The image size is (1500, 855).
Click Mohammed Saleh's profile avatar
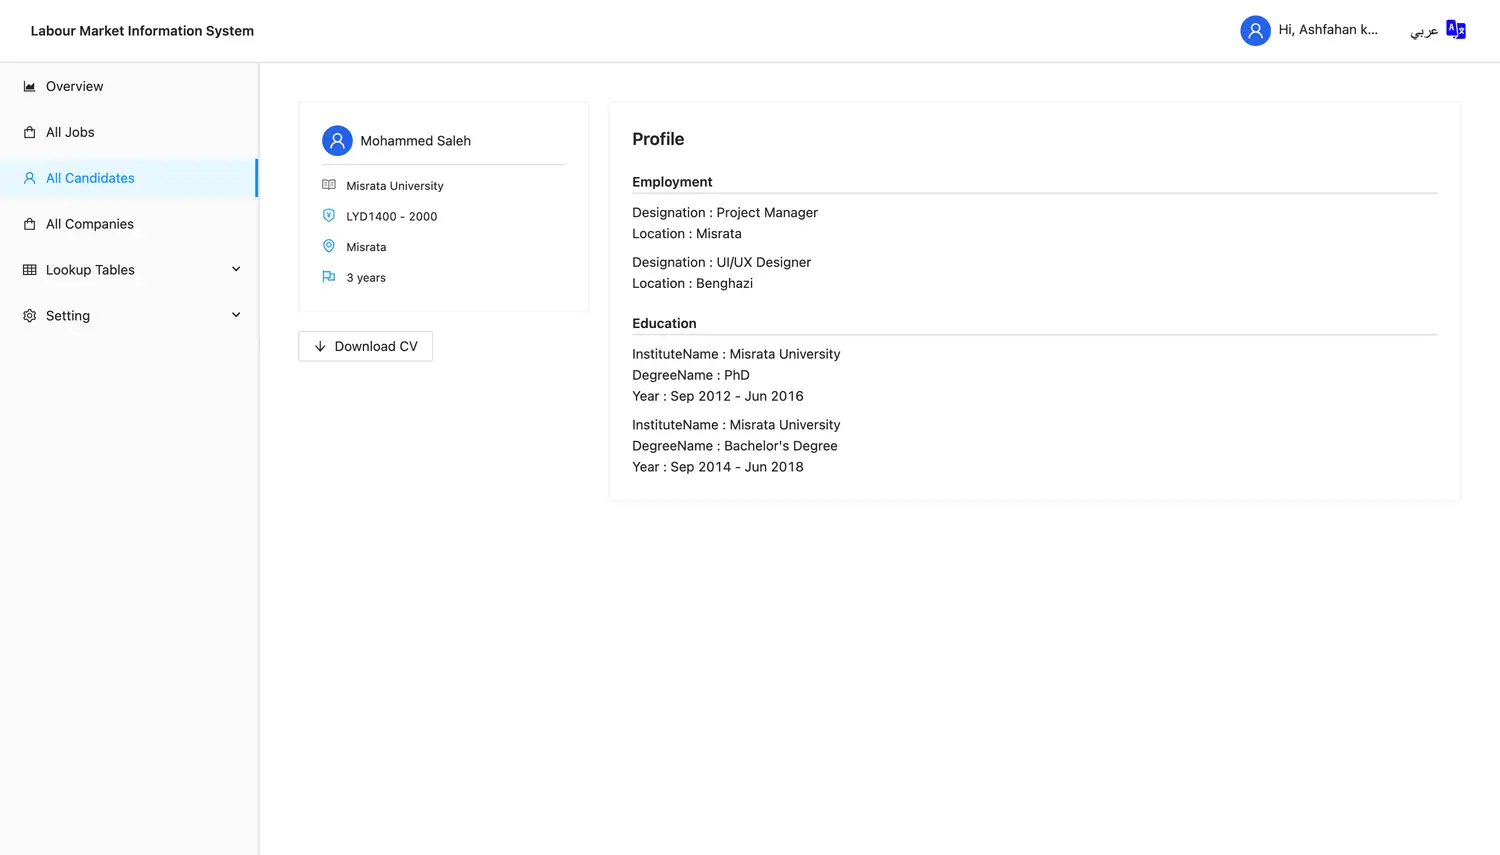(x=337, y=141)
